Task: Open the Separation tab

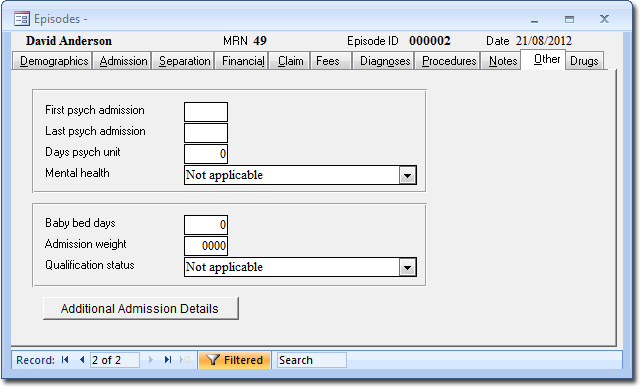Action: click(x=184, y=61)
